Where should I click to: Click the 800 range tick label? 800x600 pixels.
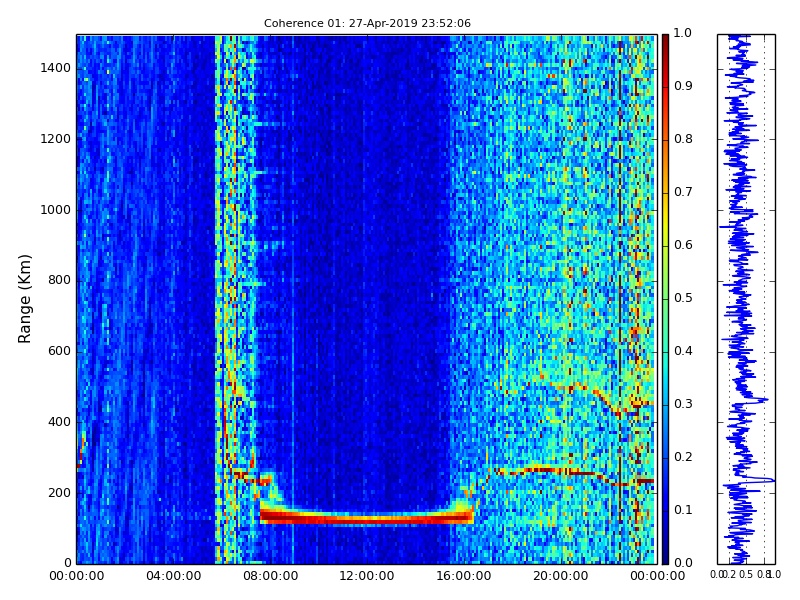click(x=60, y=280)
